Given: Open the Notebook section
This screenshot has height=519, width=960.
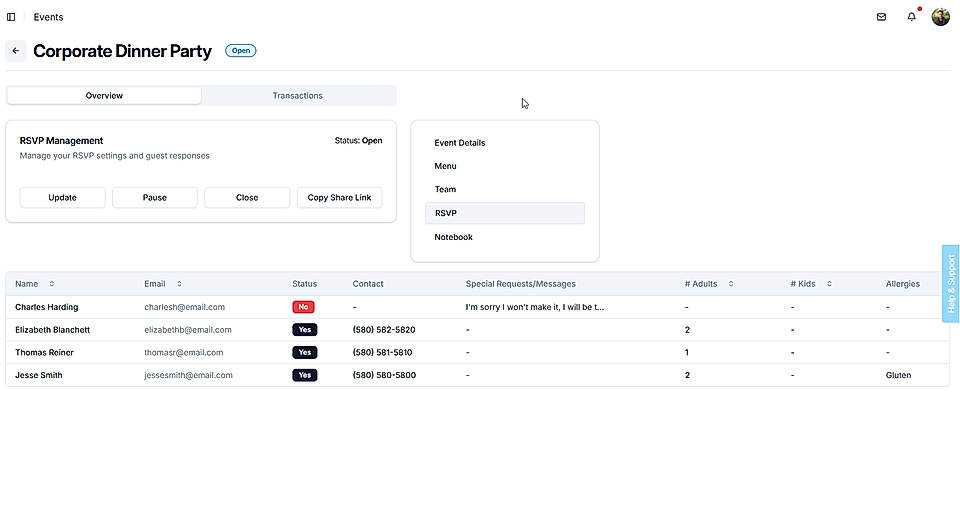Looking at the screenshot, I should coord(454,237).
